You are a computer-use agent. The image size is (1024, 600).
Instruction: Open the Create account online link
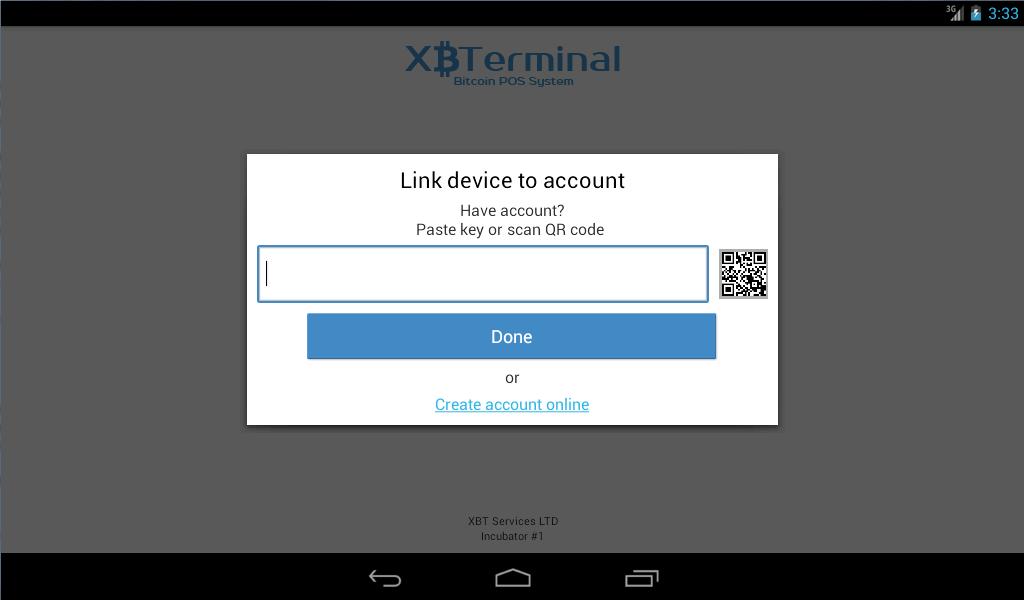tap(512, 404)
